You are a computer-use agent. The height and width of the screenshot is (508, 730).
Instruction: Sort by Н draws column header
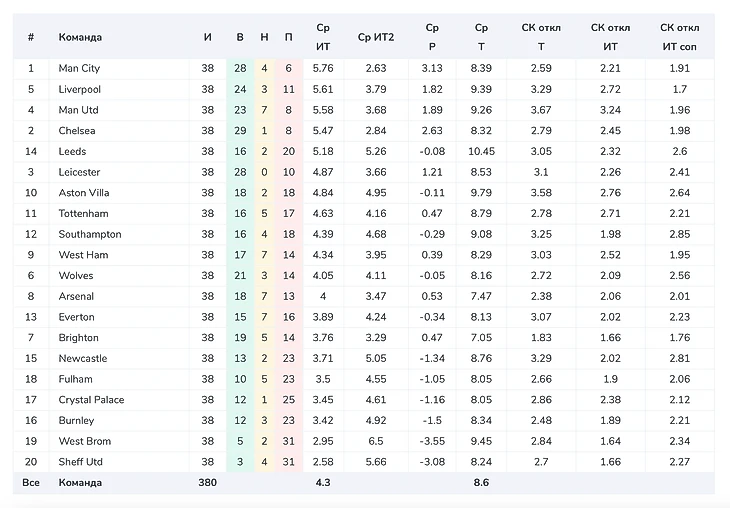[264, 38]
